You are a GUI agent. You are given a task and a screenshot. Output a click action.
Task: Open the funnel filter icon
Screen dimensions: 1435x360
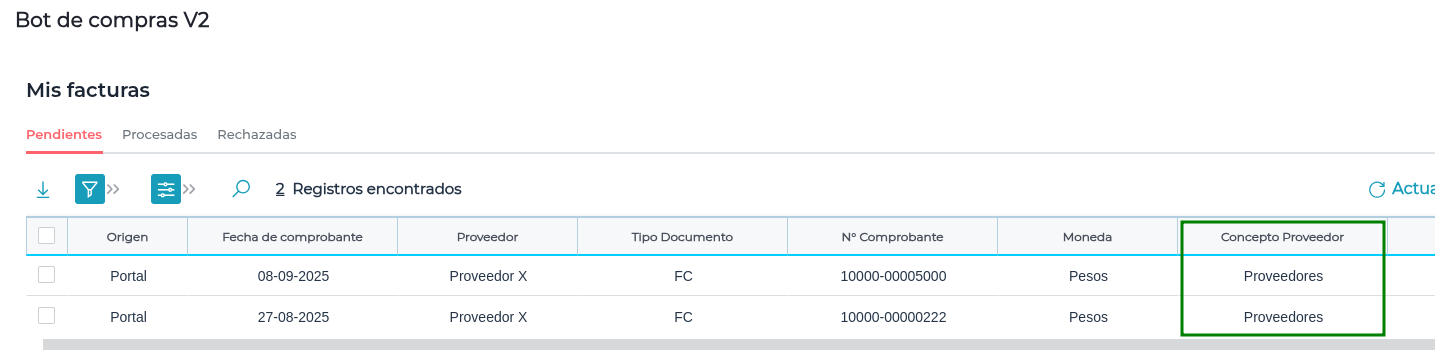pos(90,189)
